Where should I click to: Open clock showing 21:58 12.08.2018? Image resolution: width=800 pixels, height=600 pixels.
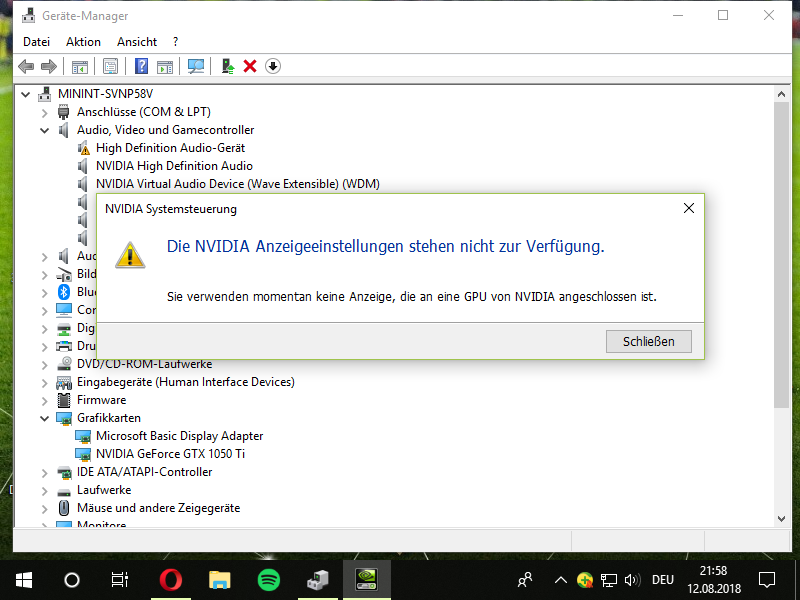713,580
